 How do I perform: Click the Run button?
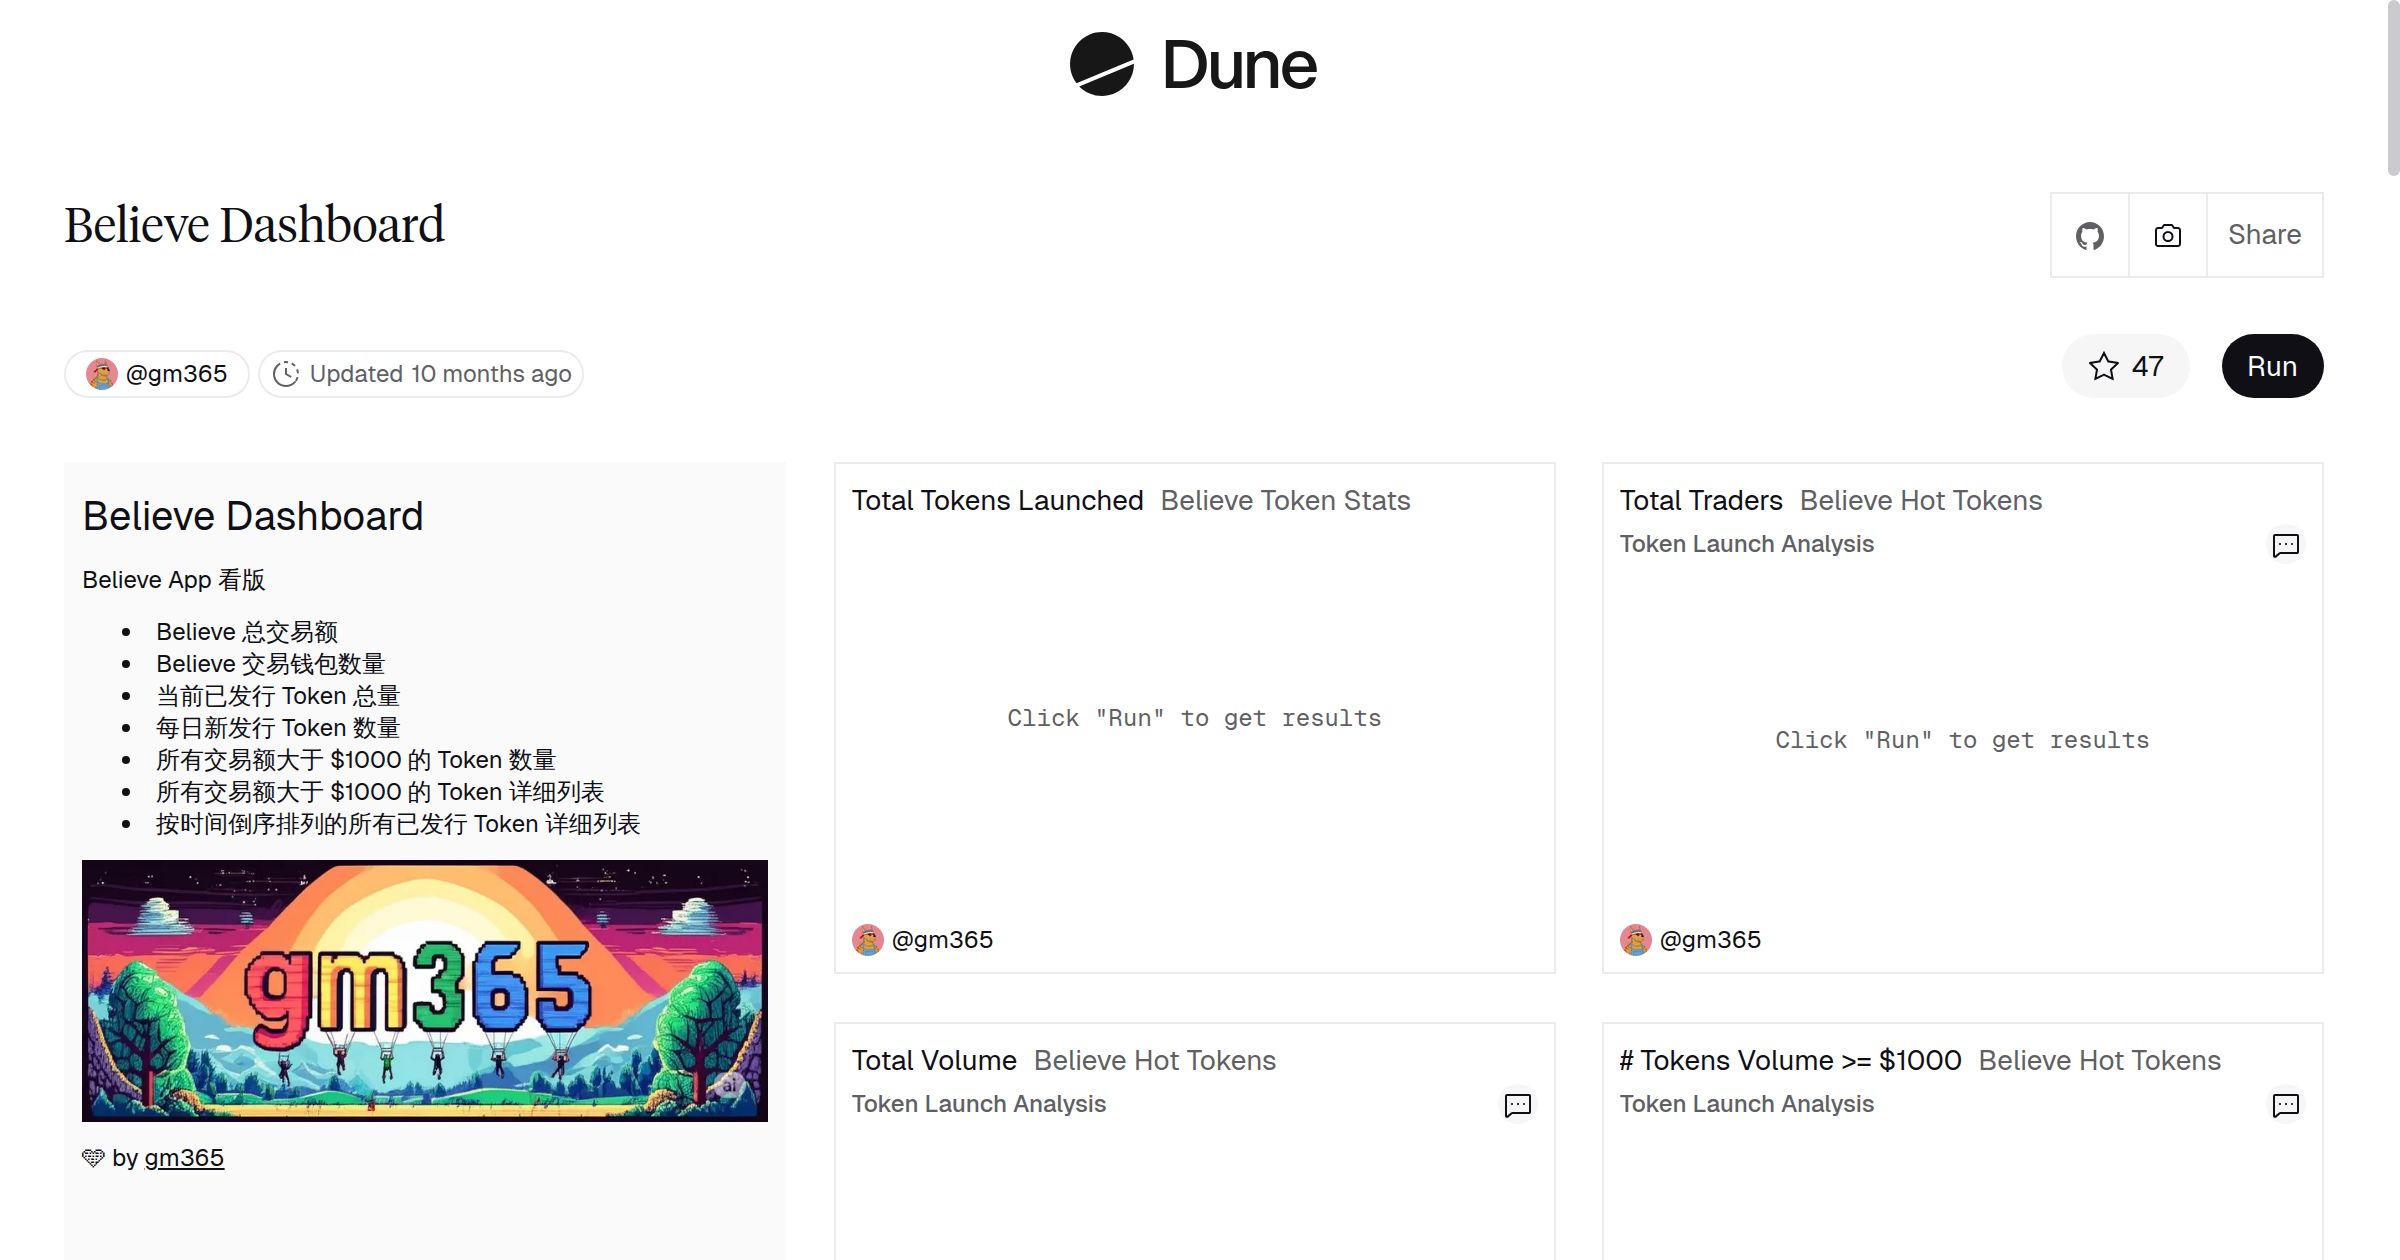pos(2272,366)
